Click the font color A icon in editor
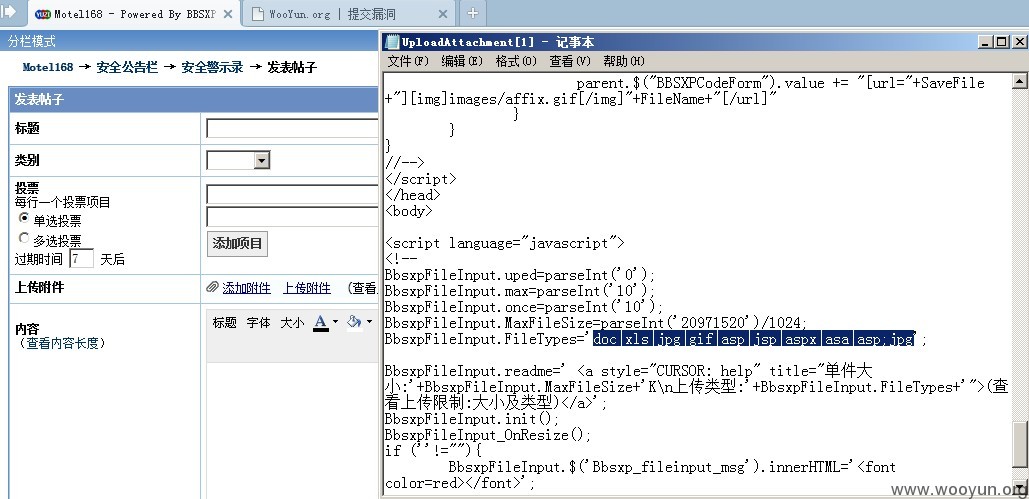 [x=321, y=322]
